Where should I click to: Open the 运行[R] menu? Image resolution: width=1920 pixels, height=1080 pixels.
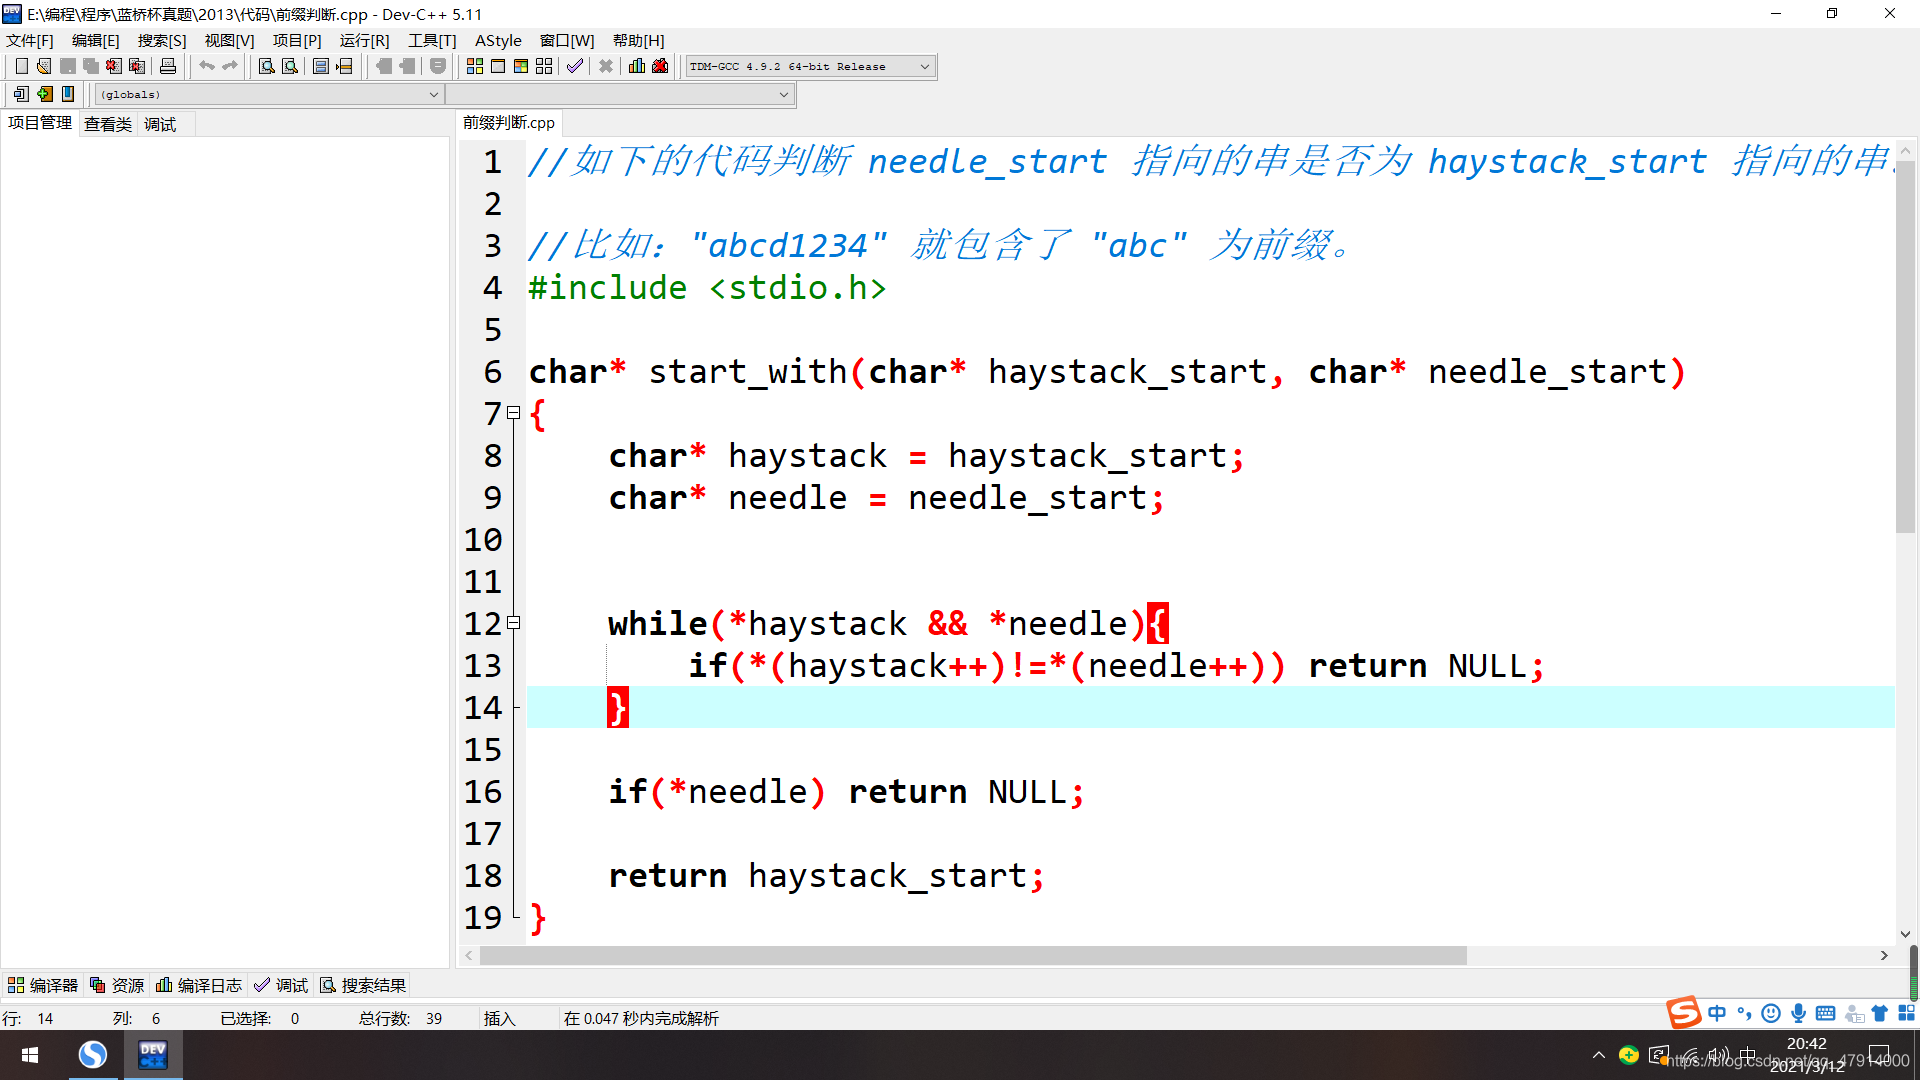pos(364,40)
